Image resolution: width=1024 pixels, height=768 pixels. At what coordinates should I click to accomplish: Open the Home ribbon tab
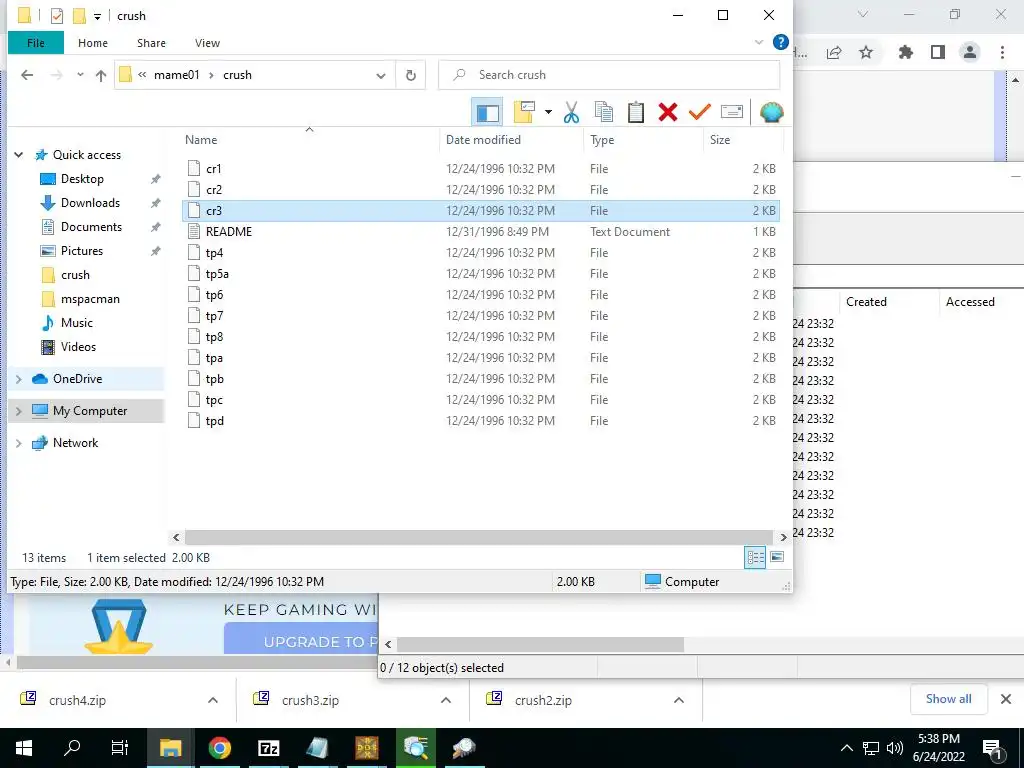point(93,43)
